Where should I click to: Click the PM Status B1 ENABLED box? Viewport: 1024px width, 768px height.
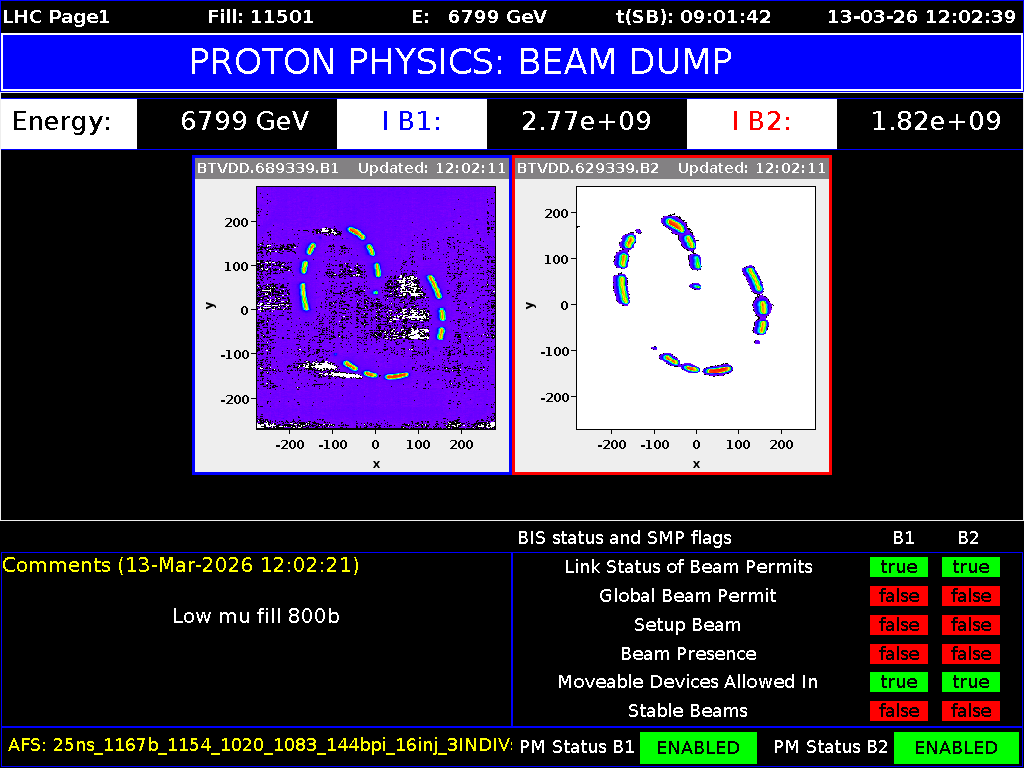point(698,747)
